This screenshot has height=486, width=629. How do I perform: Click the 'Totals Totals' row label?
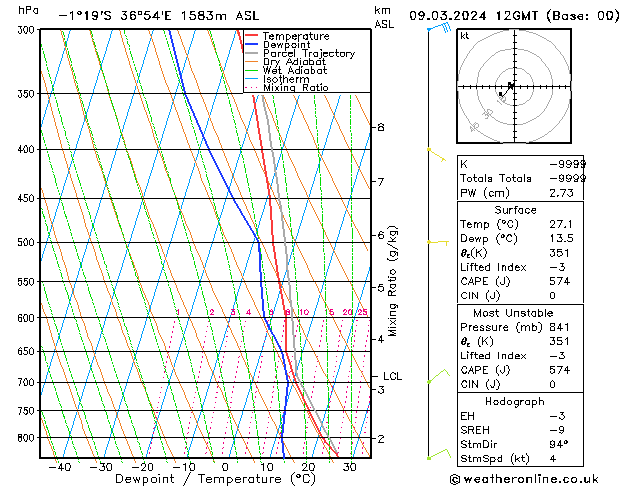[496, 178]
